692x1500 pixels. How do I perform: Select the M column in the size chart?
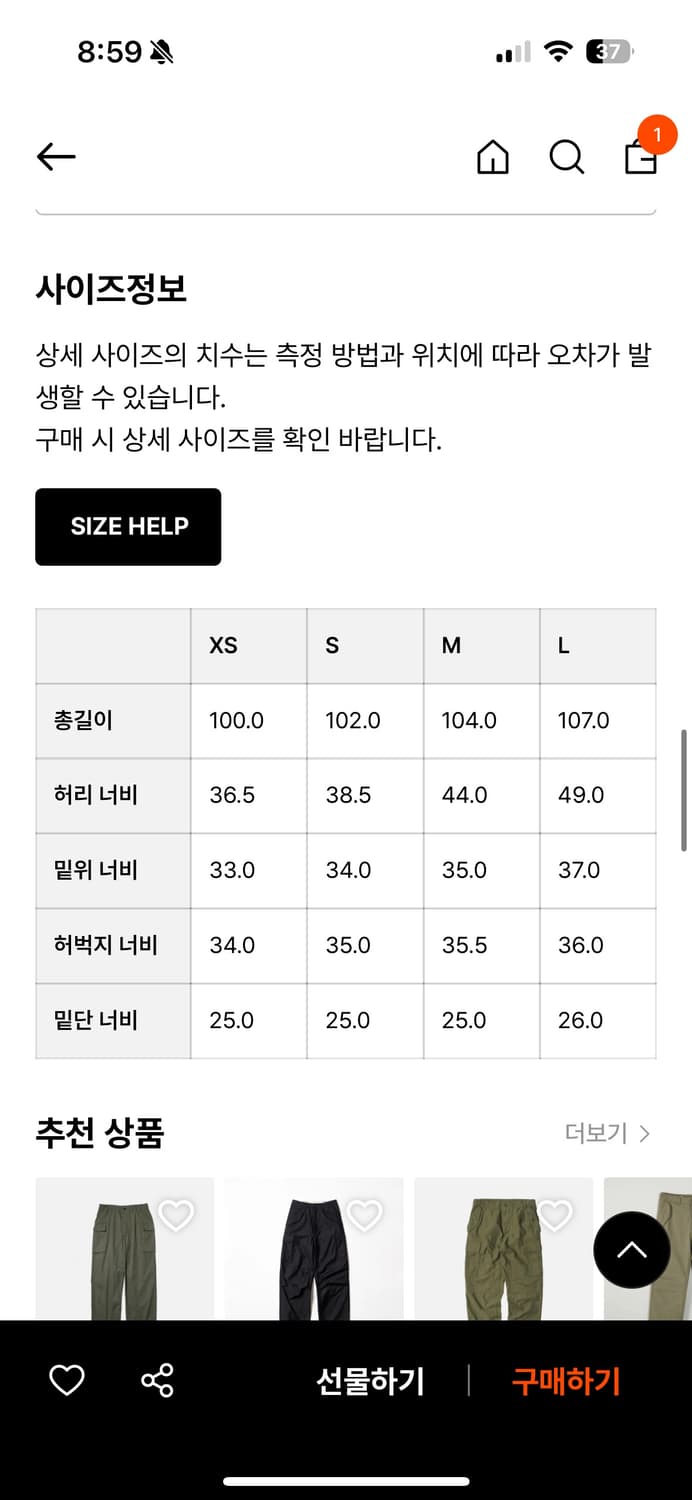click(451, 646)
